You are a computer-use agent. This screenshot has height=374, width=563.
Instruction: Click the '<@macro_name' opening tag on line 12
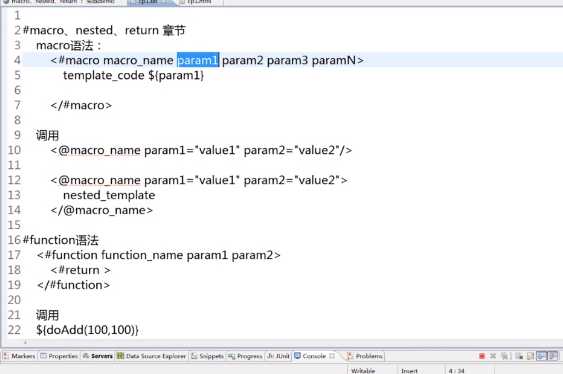click(95, 180)
